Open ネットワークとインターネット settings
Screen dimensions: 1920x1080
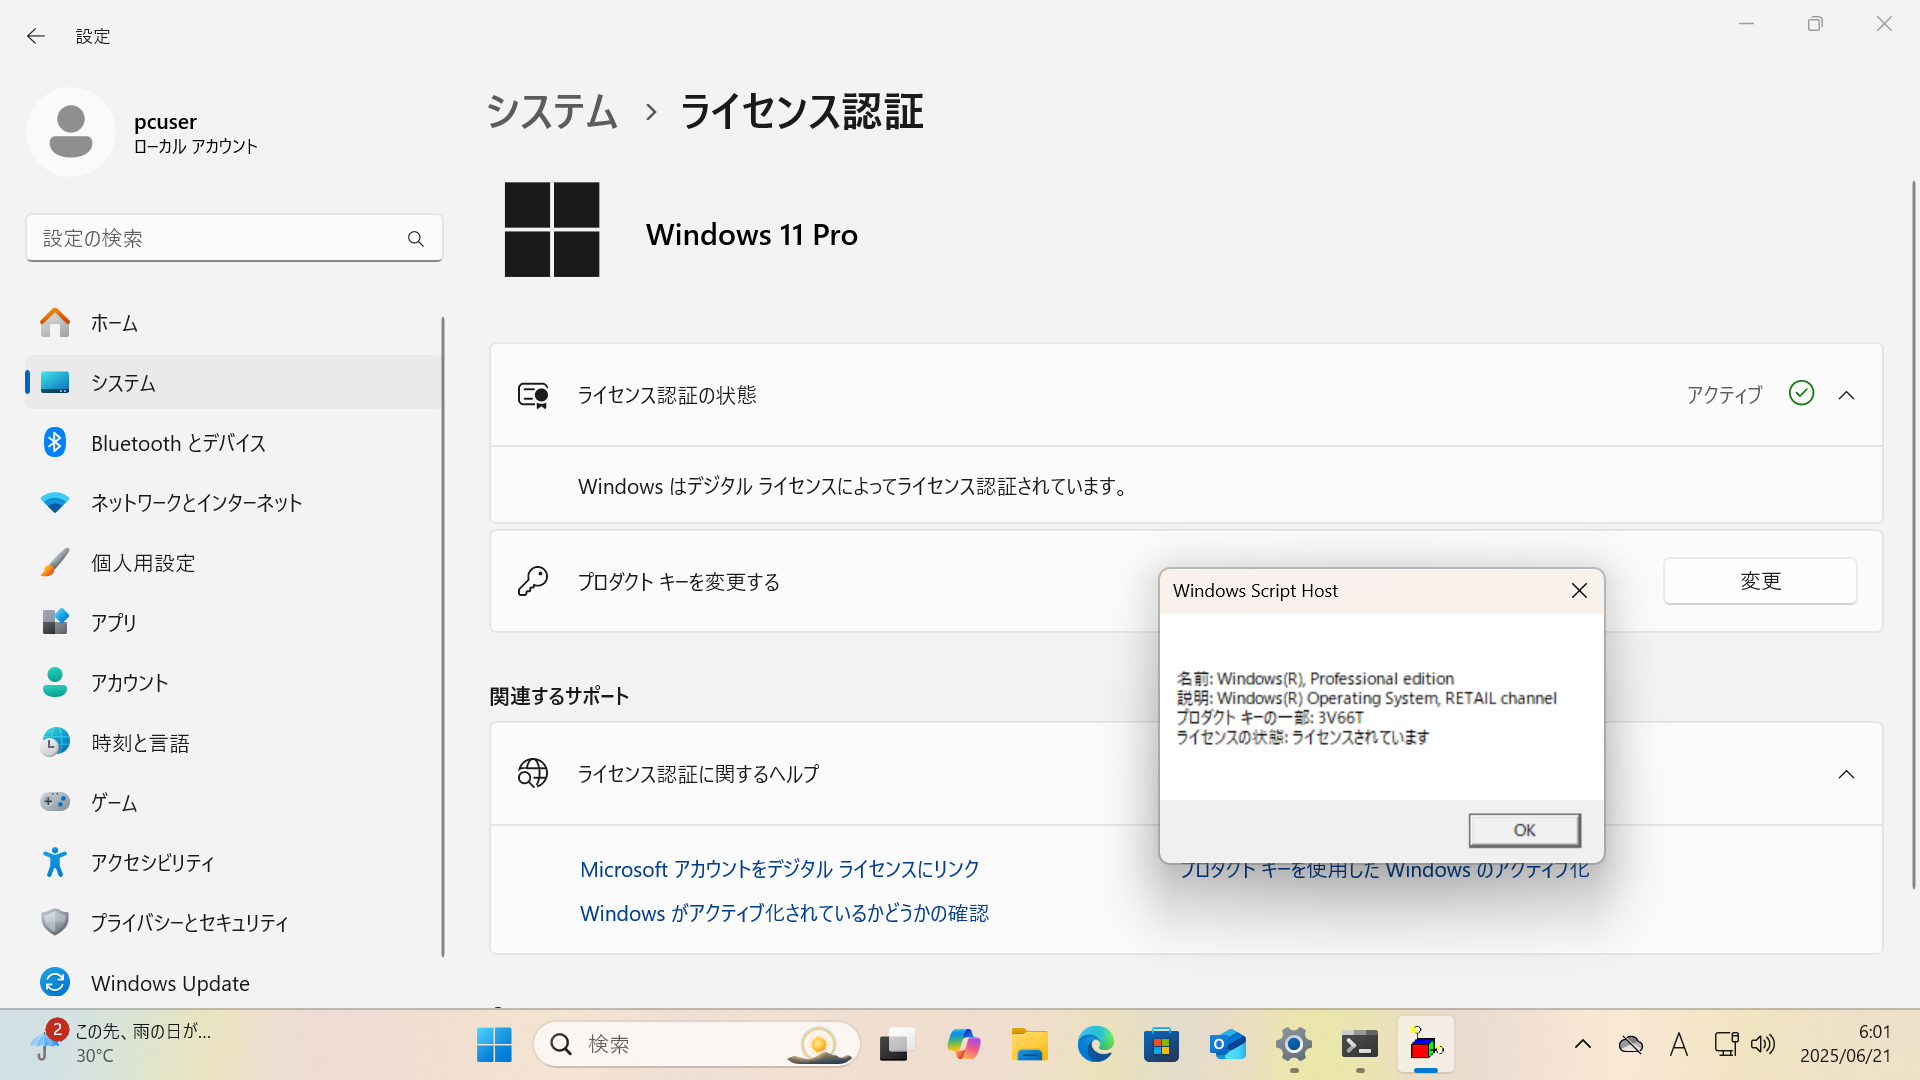coord(234,503)
